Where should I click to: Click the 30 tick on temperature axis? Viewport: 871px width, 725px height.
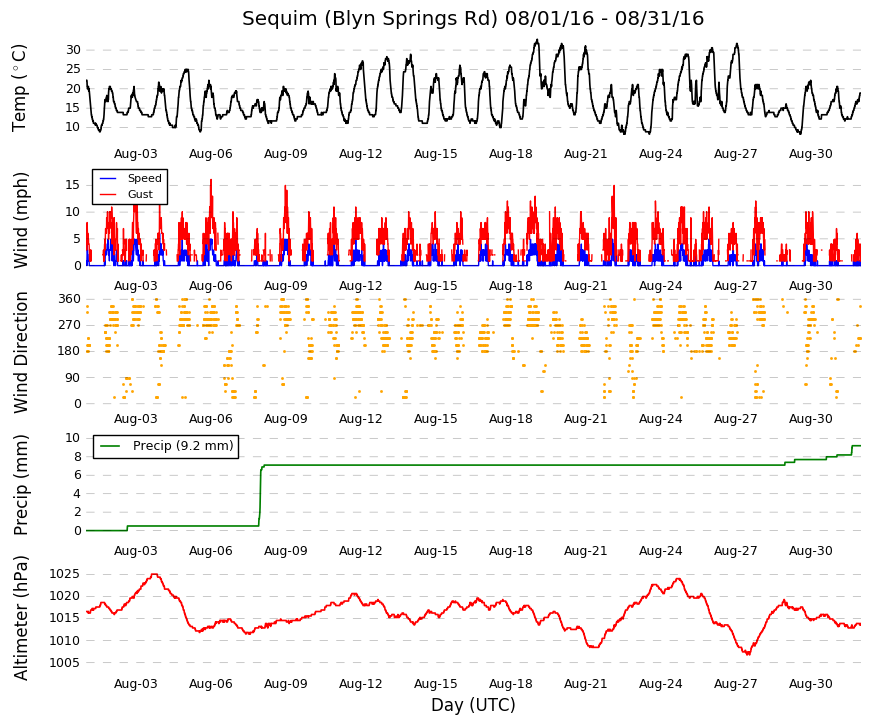point(73,50)
